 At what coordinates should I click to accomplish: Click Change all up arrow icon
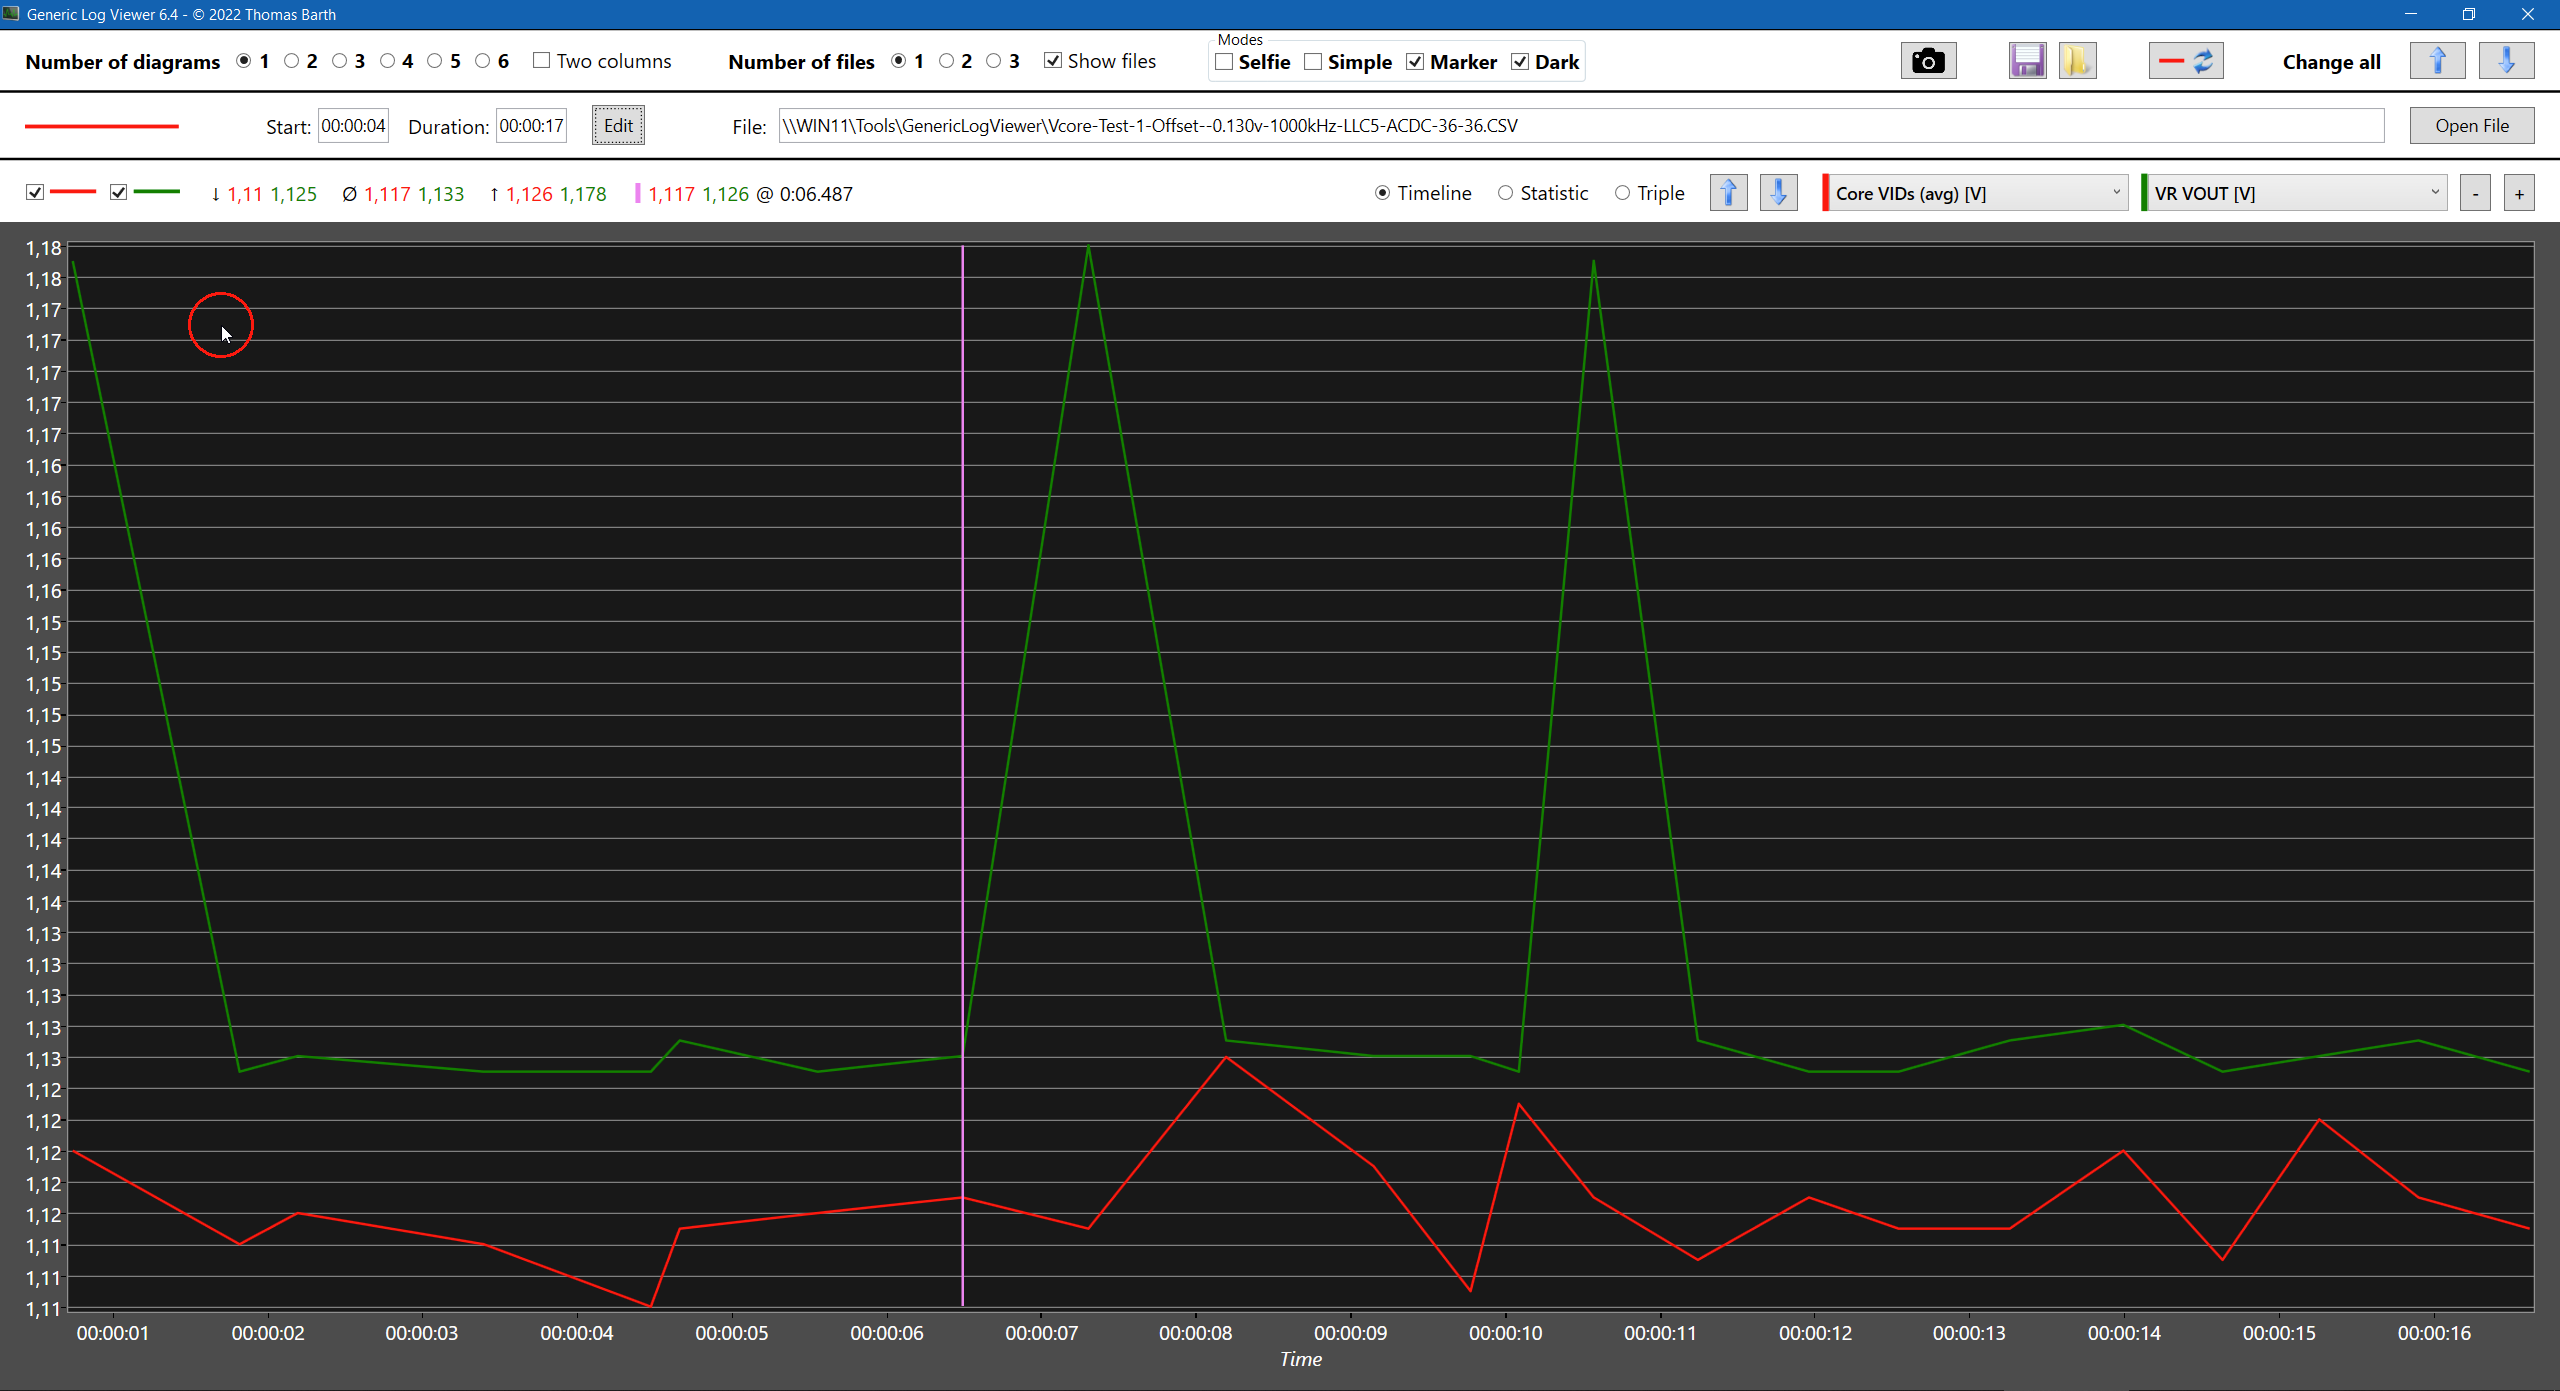2437,62
